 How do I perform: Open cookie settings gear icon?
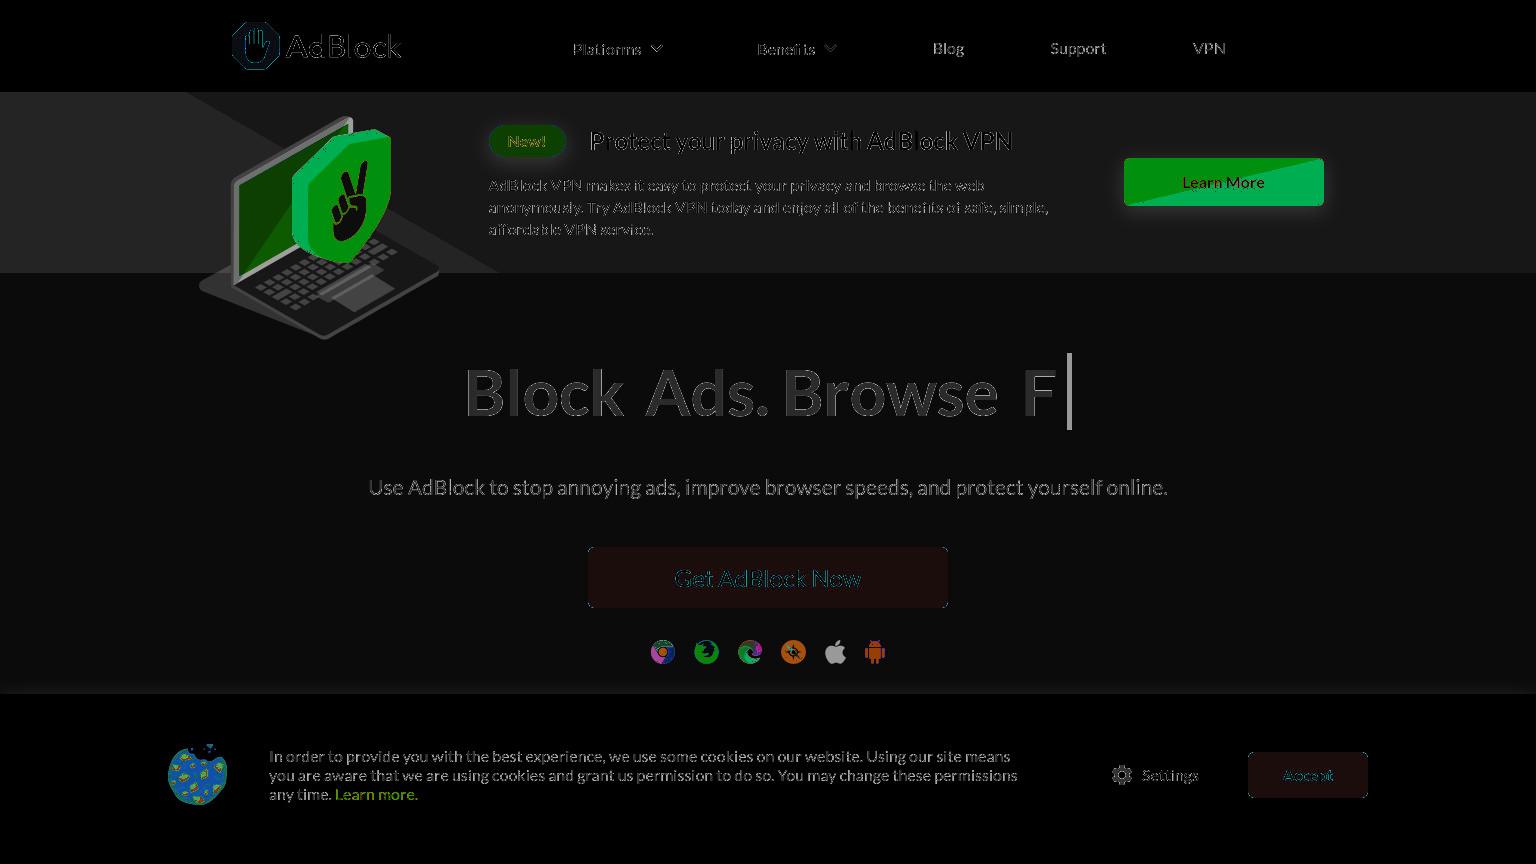click(x=1122, y=775)
